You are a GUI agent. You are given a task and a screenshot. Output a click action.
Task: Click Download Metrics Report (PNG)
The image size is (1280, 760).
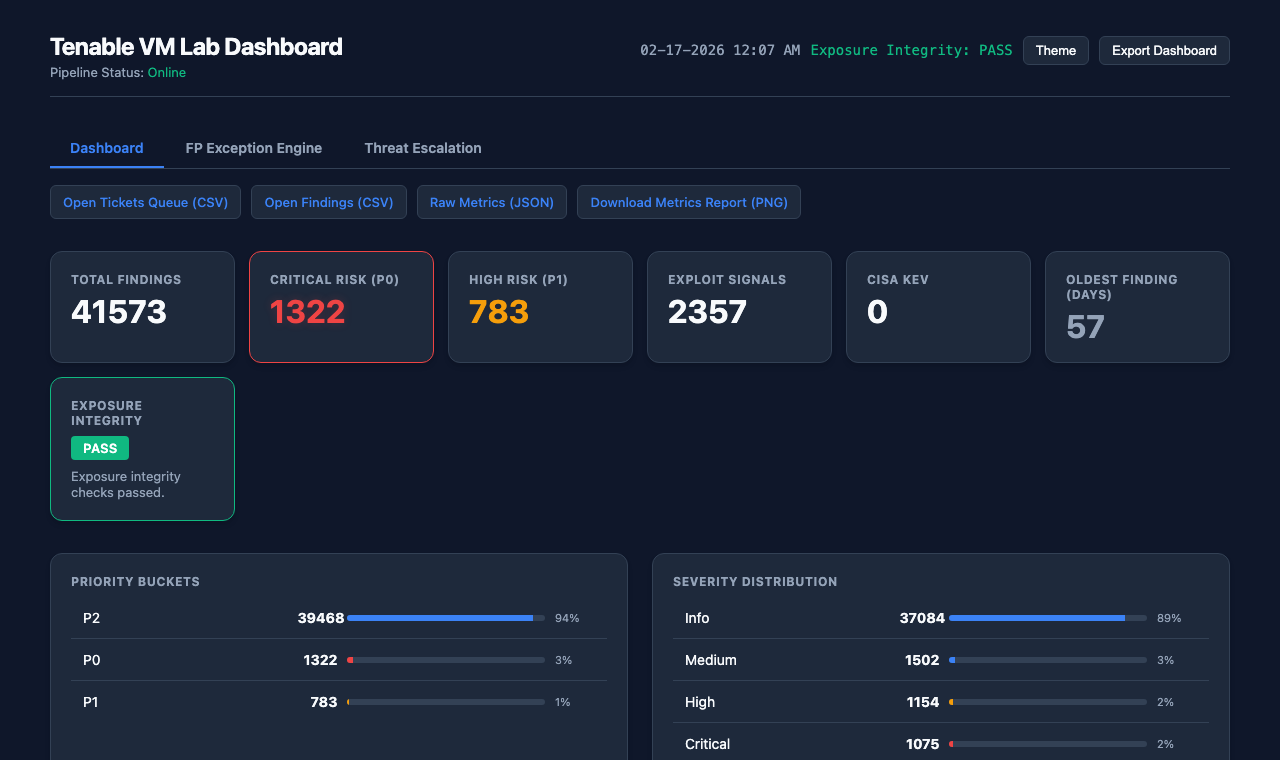click(x=689, y=202)
